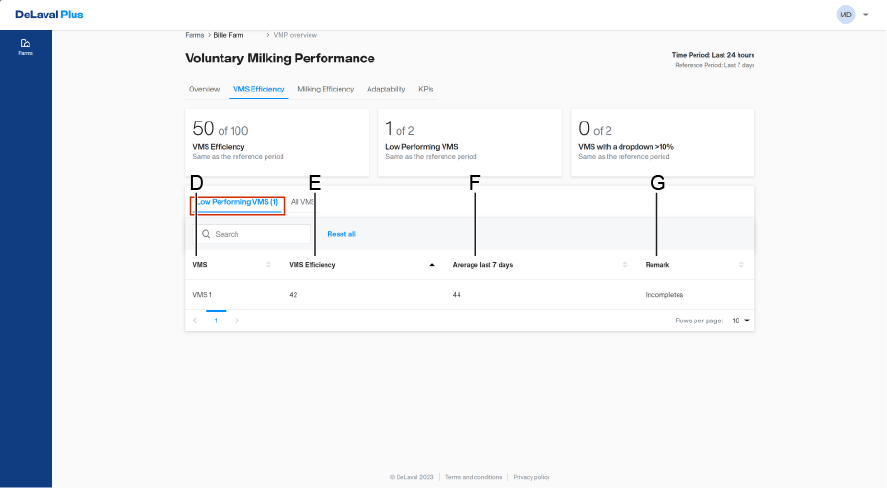Show the All VMS tab
887x488 pixels.
coord(302,202)
